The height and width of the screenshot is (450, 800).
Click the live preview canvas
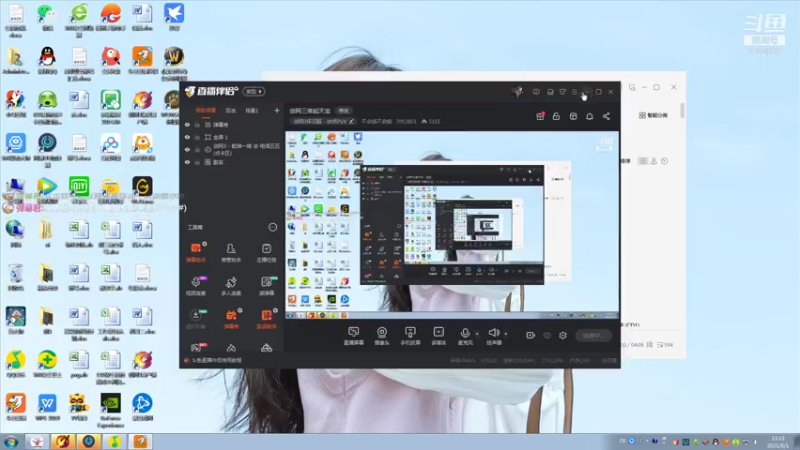(452, 225)
